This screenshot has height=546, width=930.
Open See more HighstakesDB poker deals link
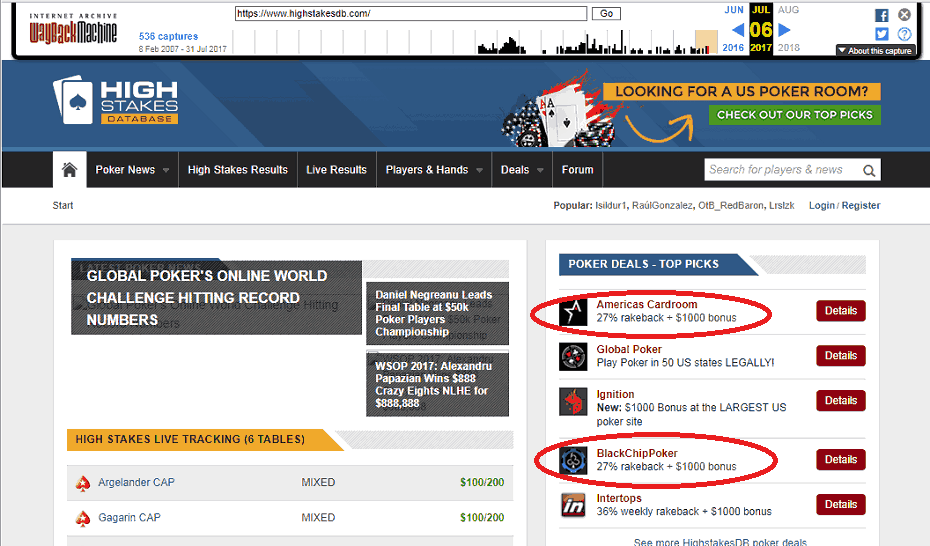tap(720, 541)
